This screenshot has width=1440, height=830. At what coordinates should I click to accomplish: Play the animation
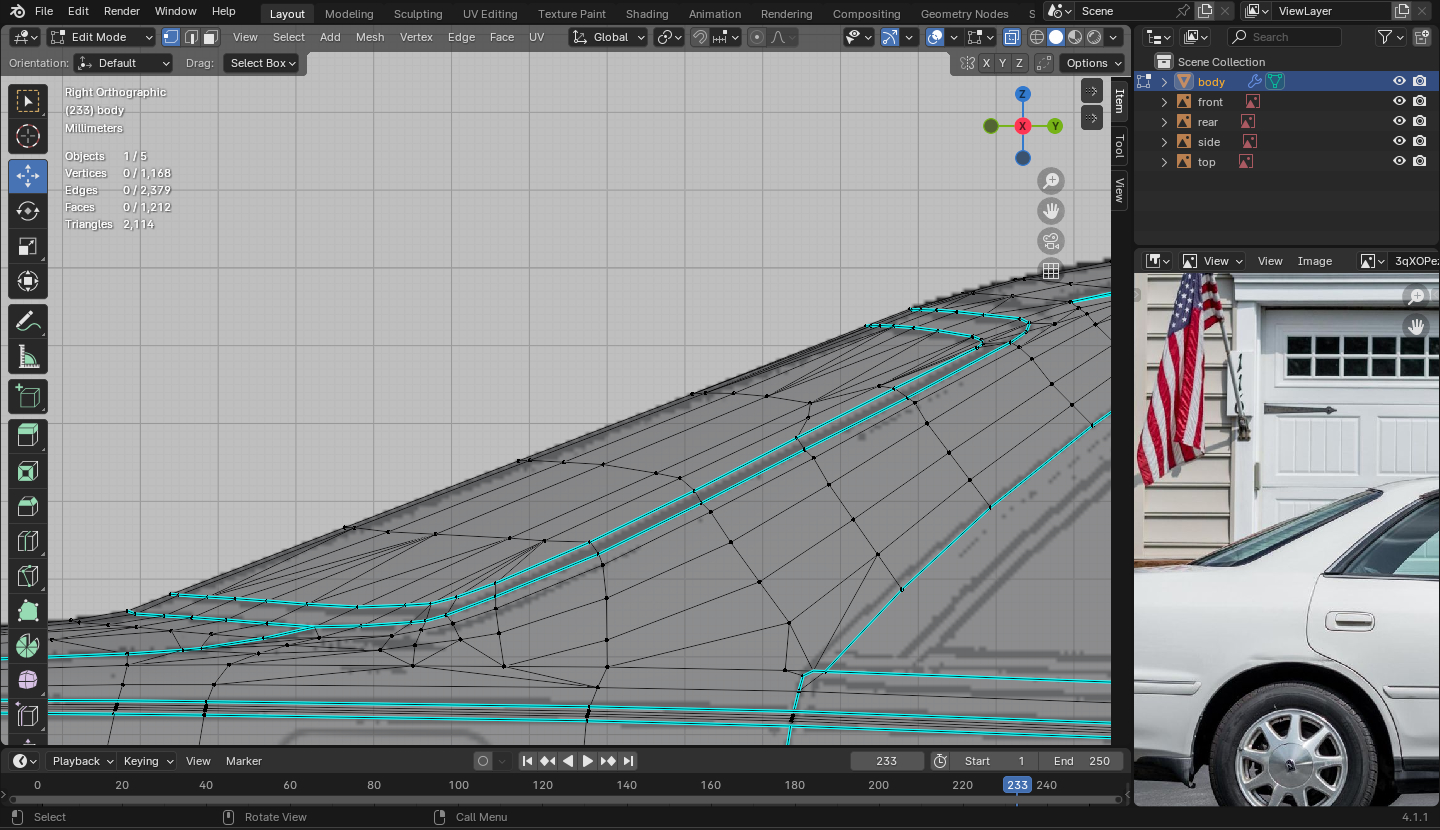pos(588,761)
